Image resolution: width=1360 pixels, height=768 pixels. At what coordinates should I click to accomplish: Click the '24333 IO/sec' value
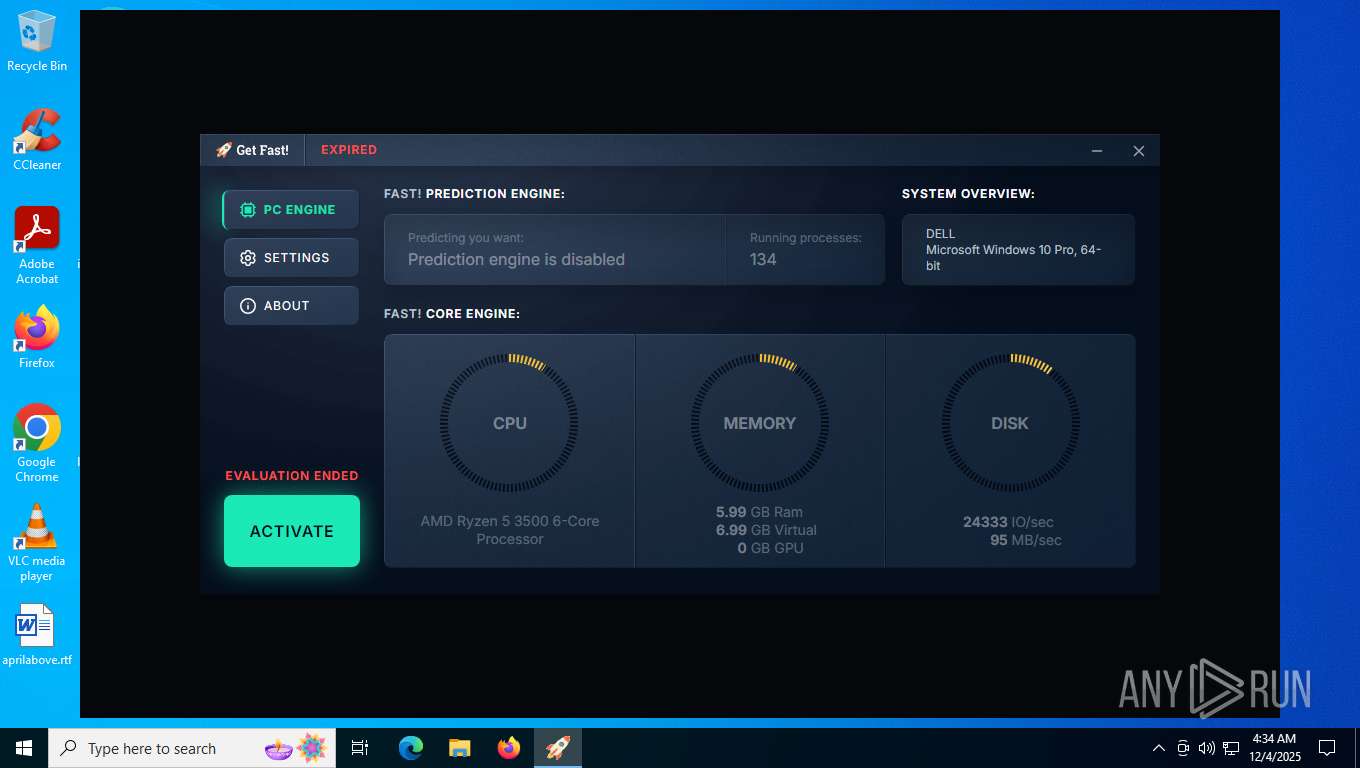(x=1008, y=522)
